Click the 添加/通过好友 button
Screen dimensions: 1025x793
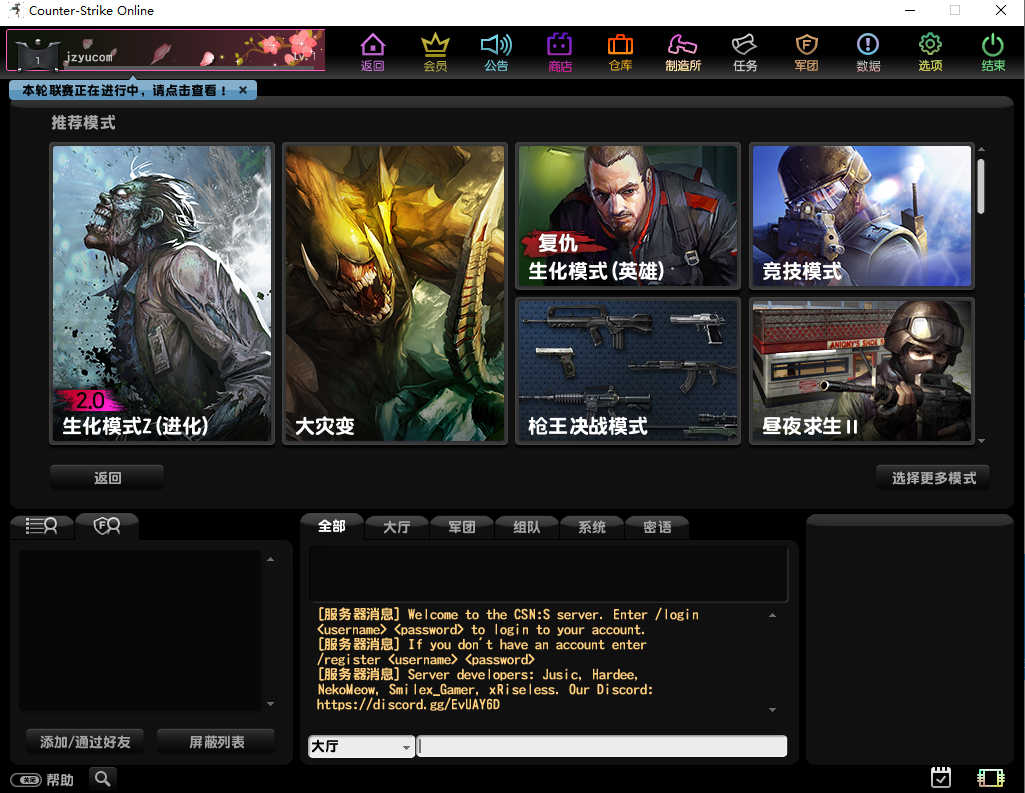[85, 742]
